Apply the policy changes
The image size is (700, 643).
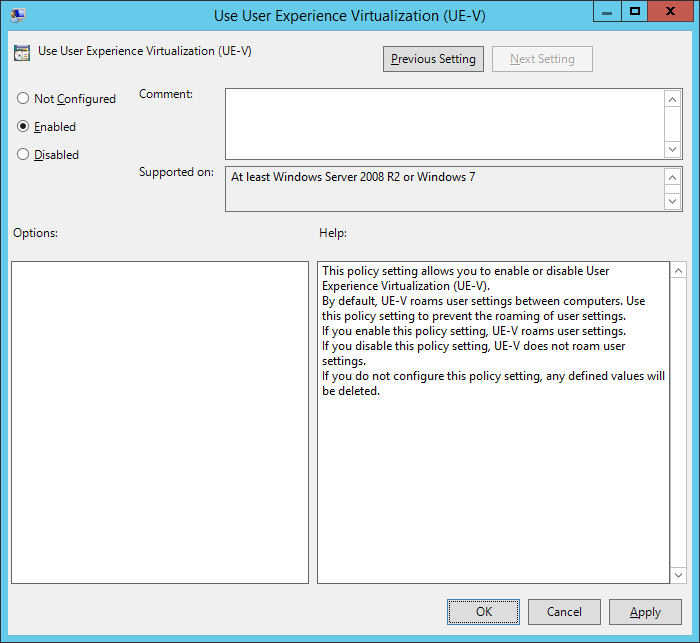point(645,612)
